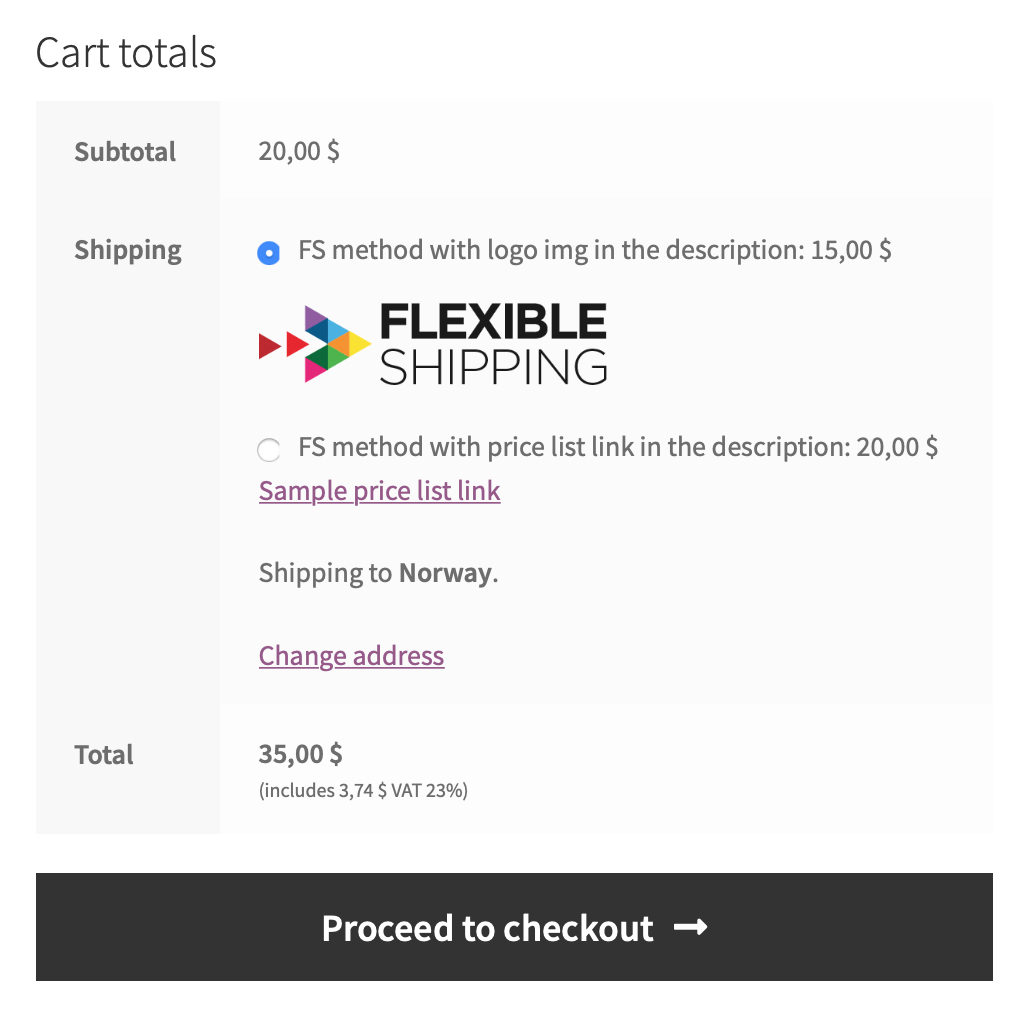Click the Cart totals heading
Image resolution: width=1032 pixels, height=1018 pixels.
126,54
